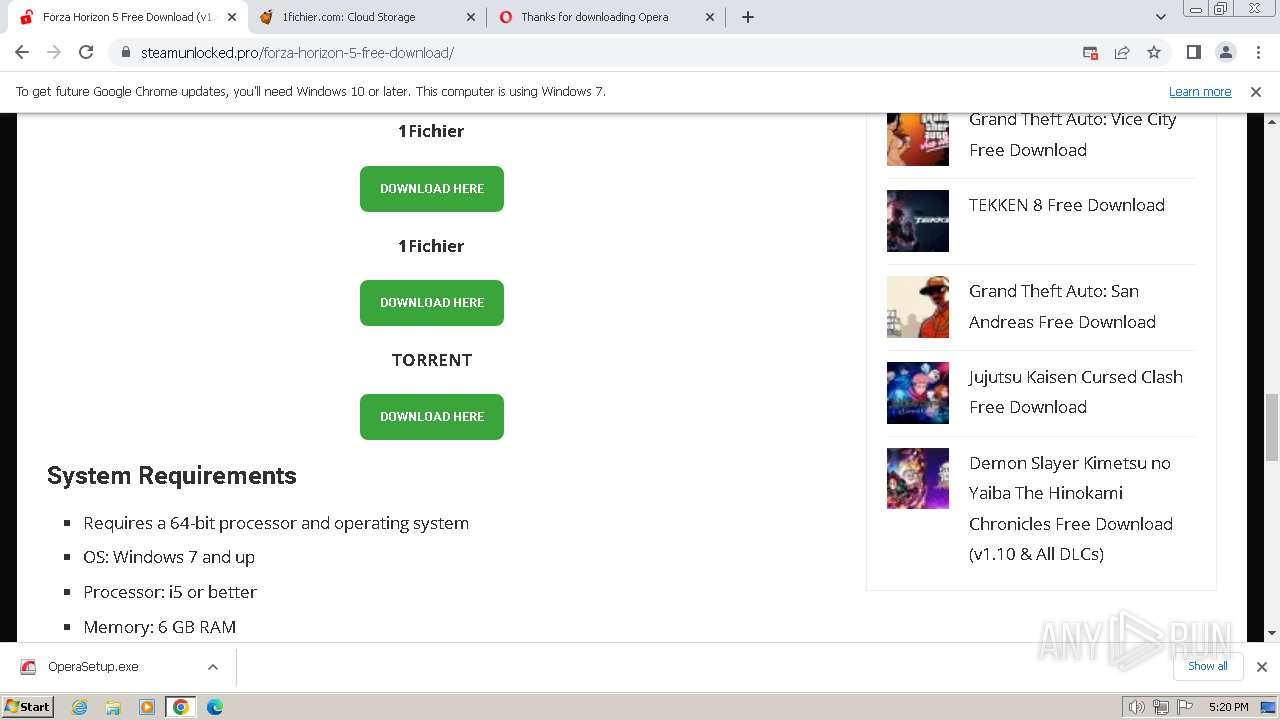The height and width of the screenshot is (720, 1280).
Task: Click the 5:20 PM system clock
Action: click(1228, 707)
